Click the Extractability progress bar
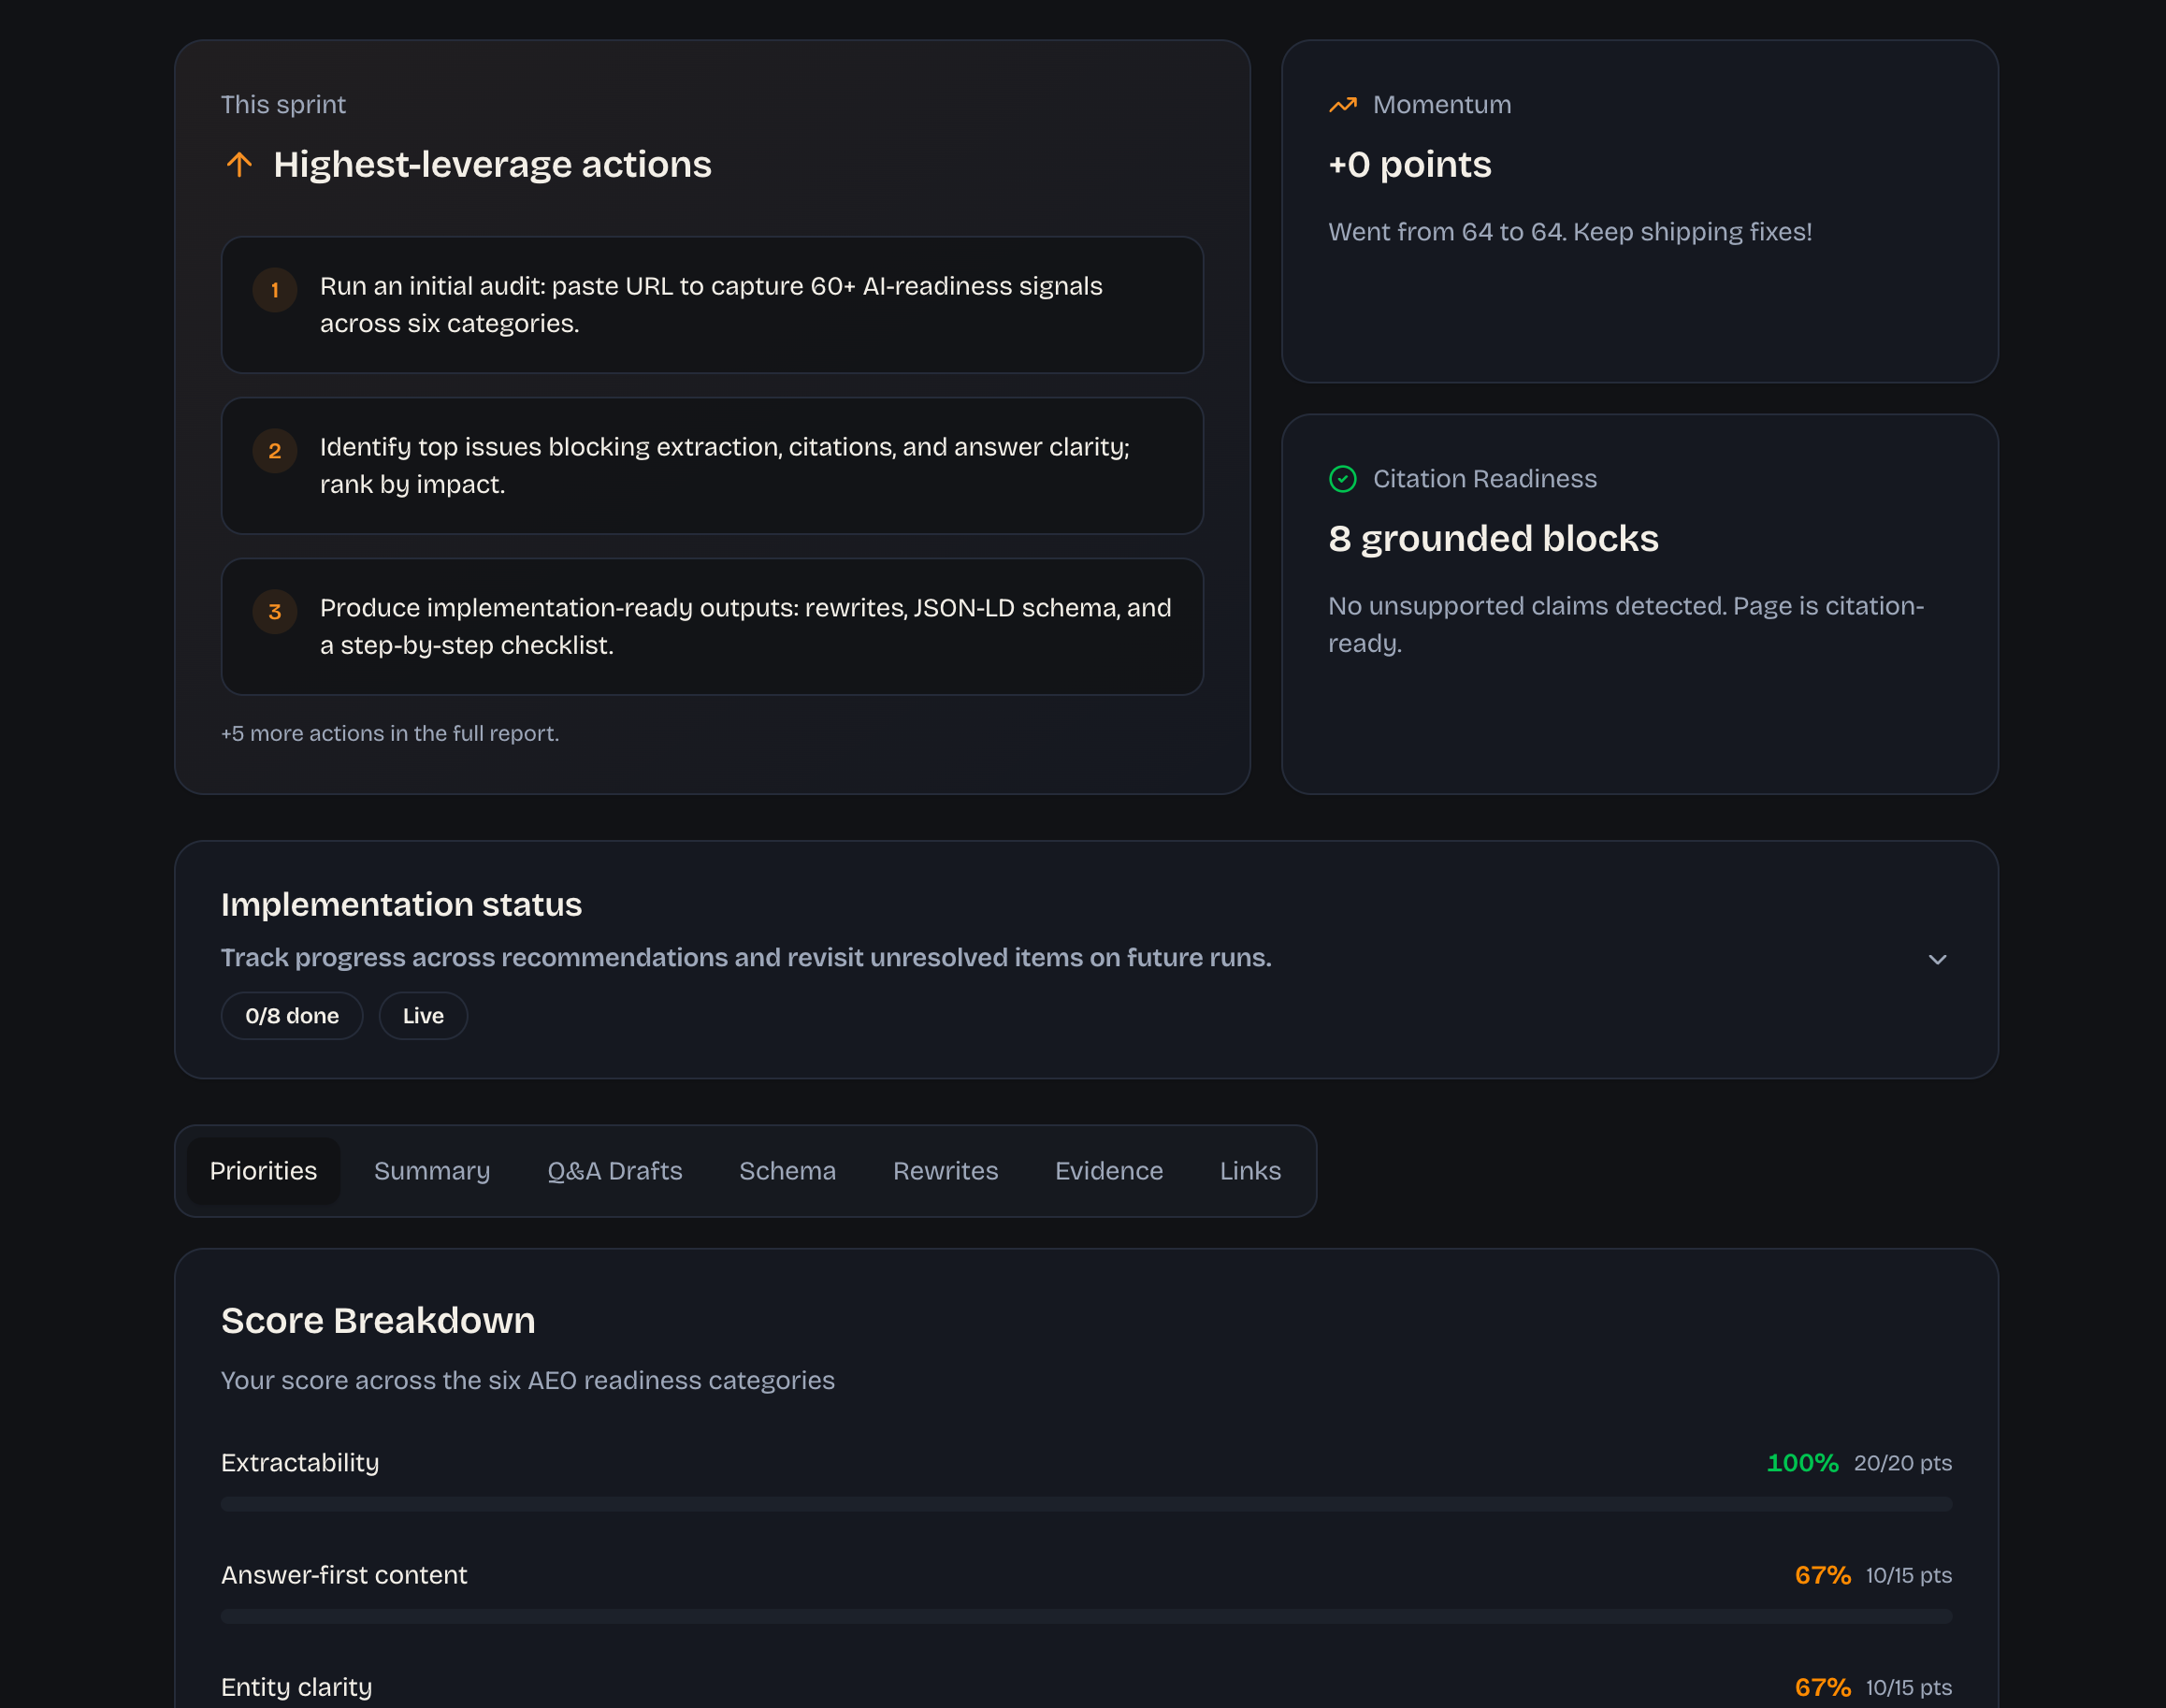The image size is (2166, 1708). click(x=1085, y=1504)
